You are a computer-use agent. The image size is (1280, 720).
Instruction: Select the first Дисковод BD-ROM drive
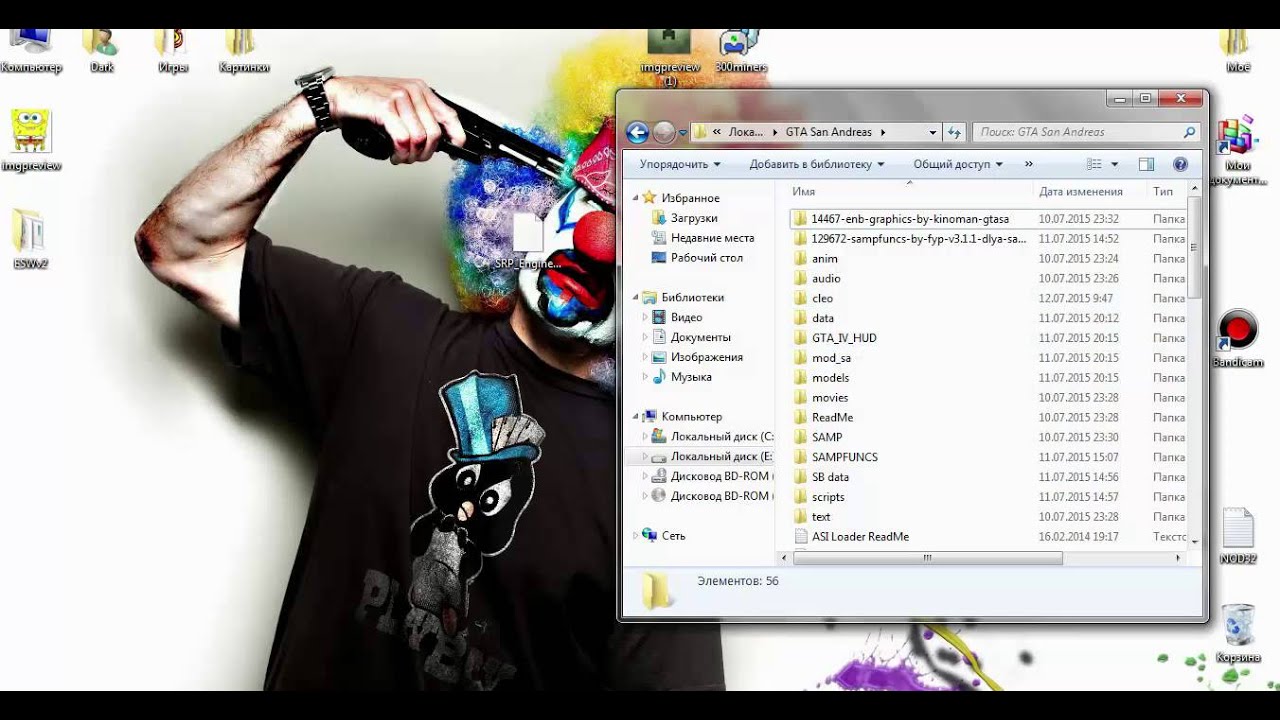point(711,476)
